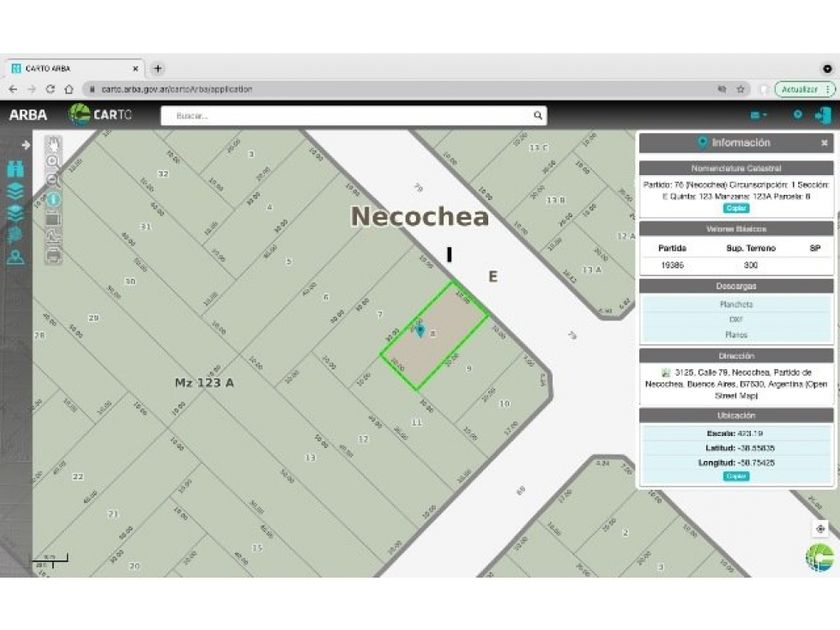Copy the Ubicación coordinates with Copiar
This screenshot has width=840, height=630.
(736, 476)
